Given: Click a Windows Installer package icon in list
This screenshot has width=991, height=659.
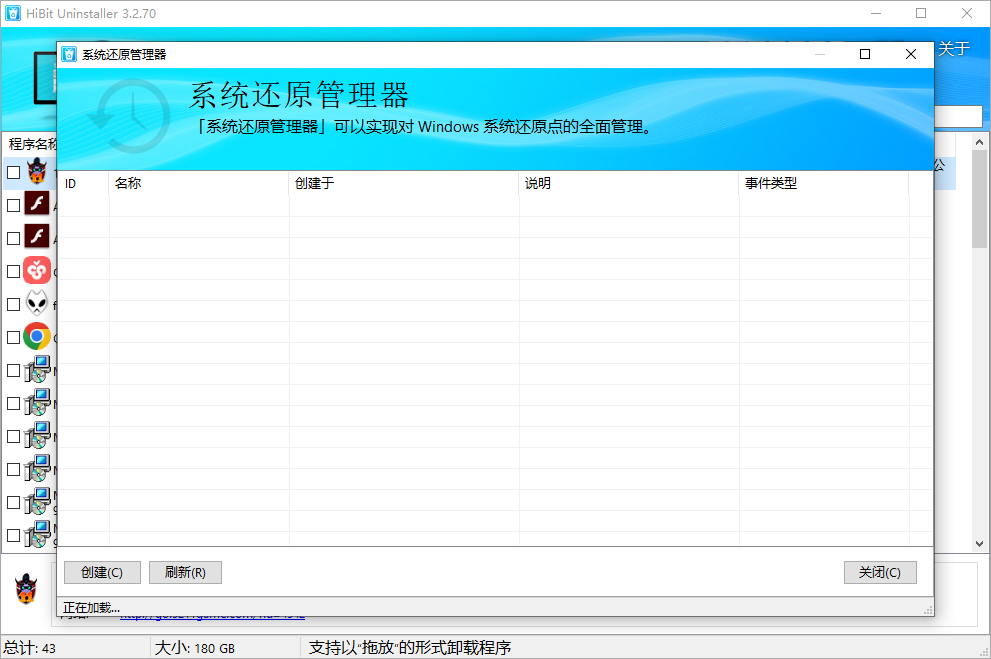Looking at the screenshot, I should click(x=38, y=370).
